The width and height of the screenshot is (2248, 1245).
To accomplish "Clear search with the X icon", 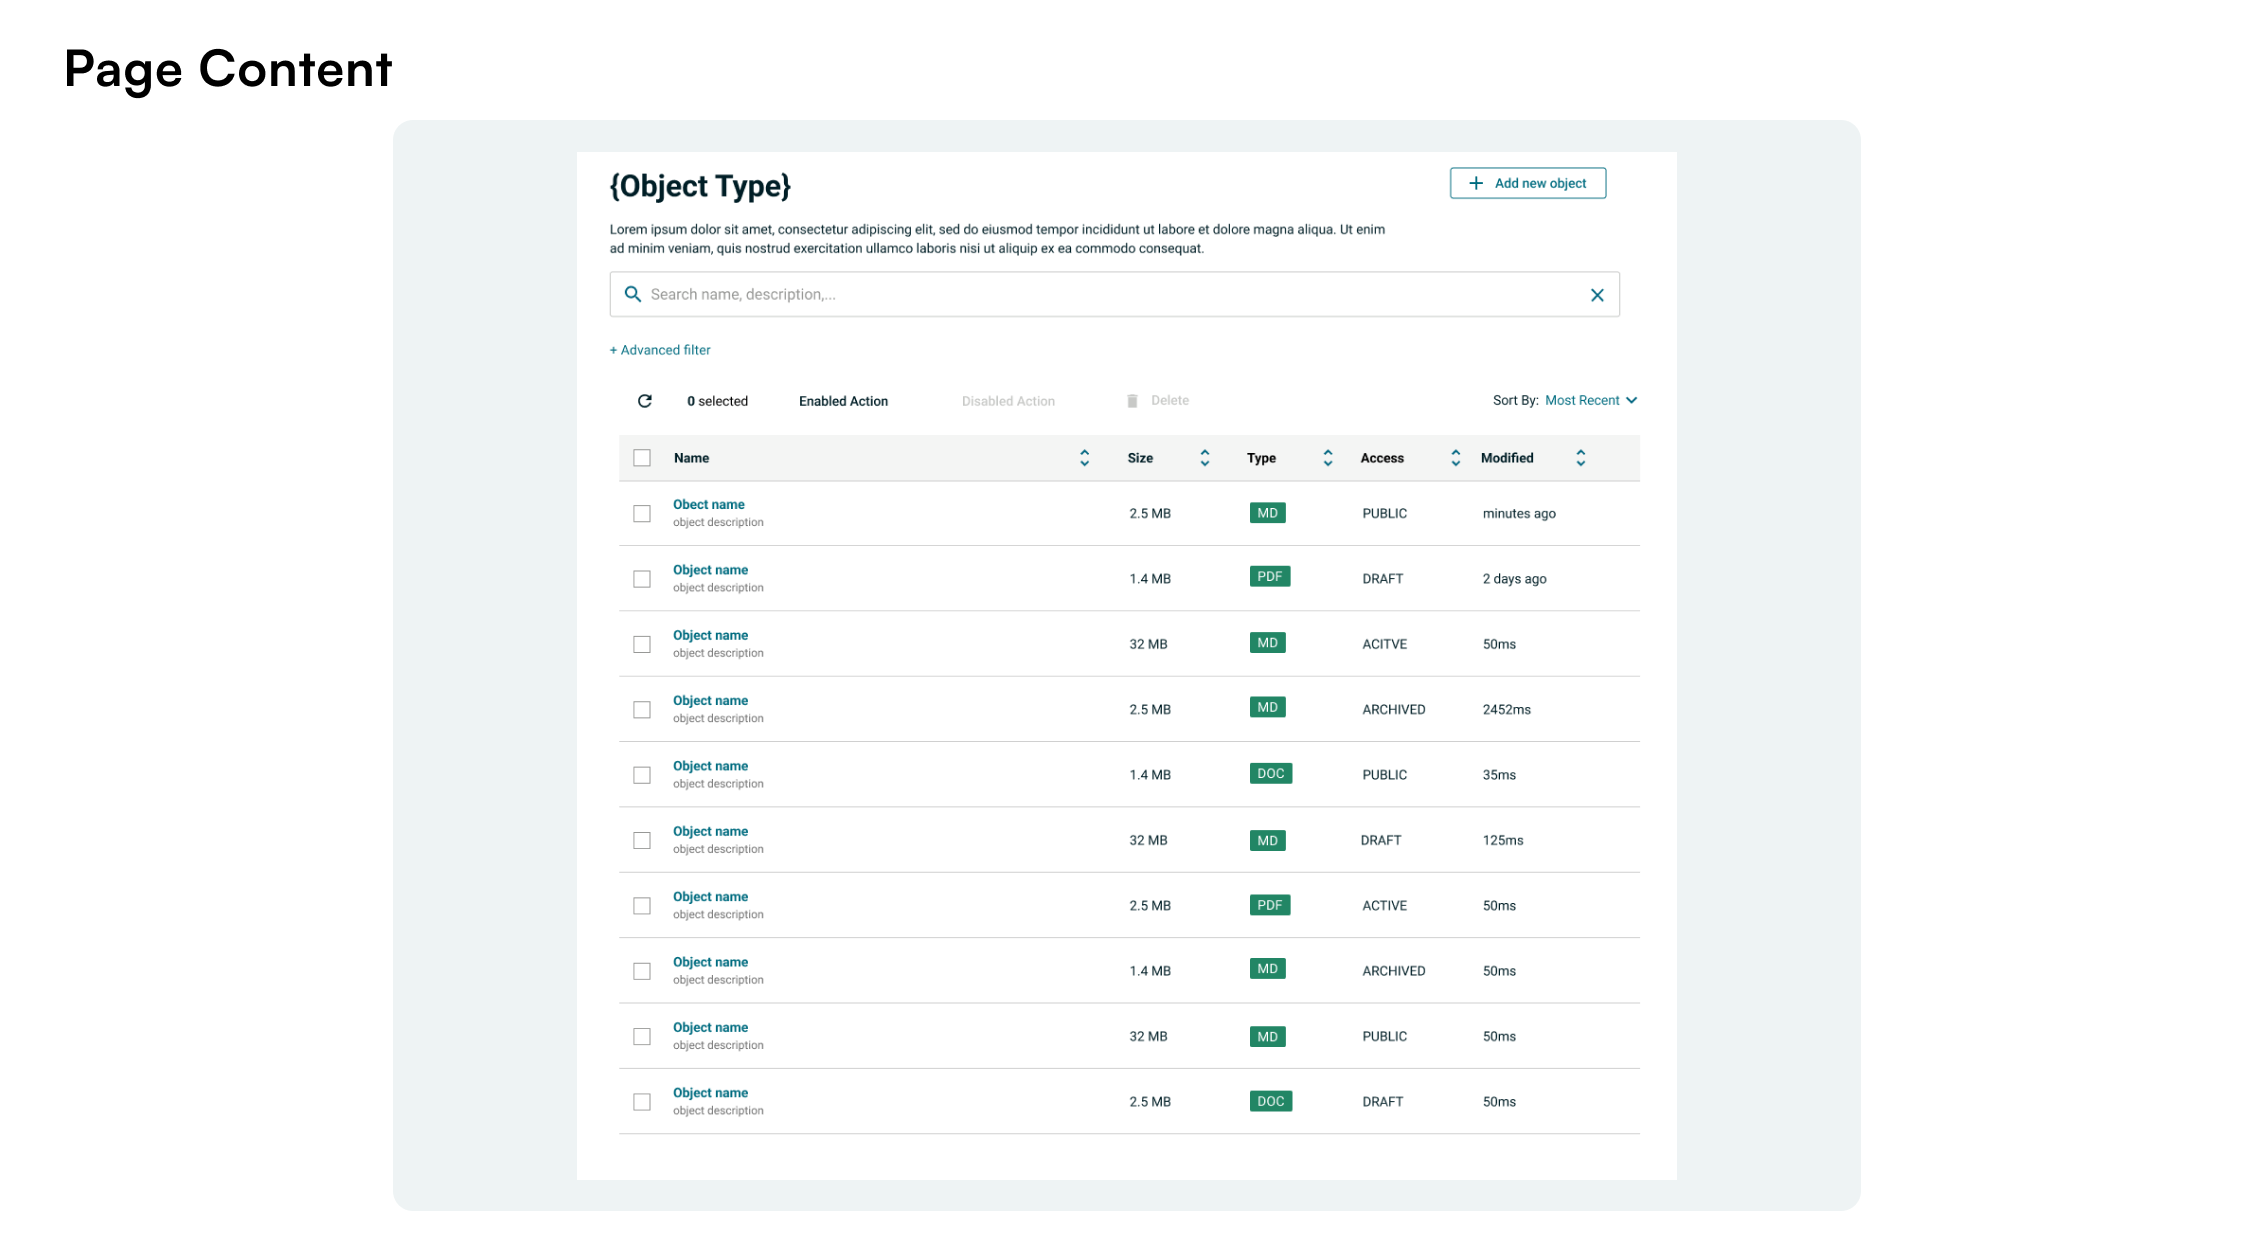I will [x=1597, y=295].
